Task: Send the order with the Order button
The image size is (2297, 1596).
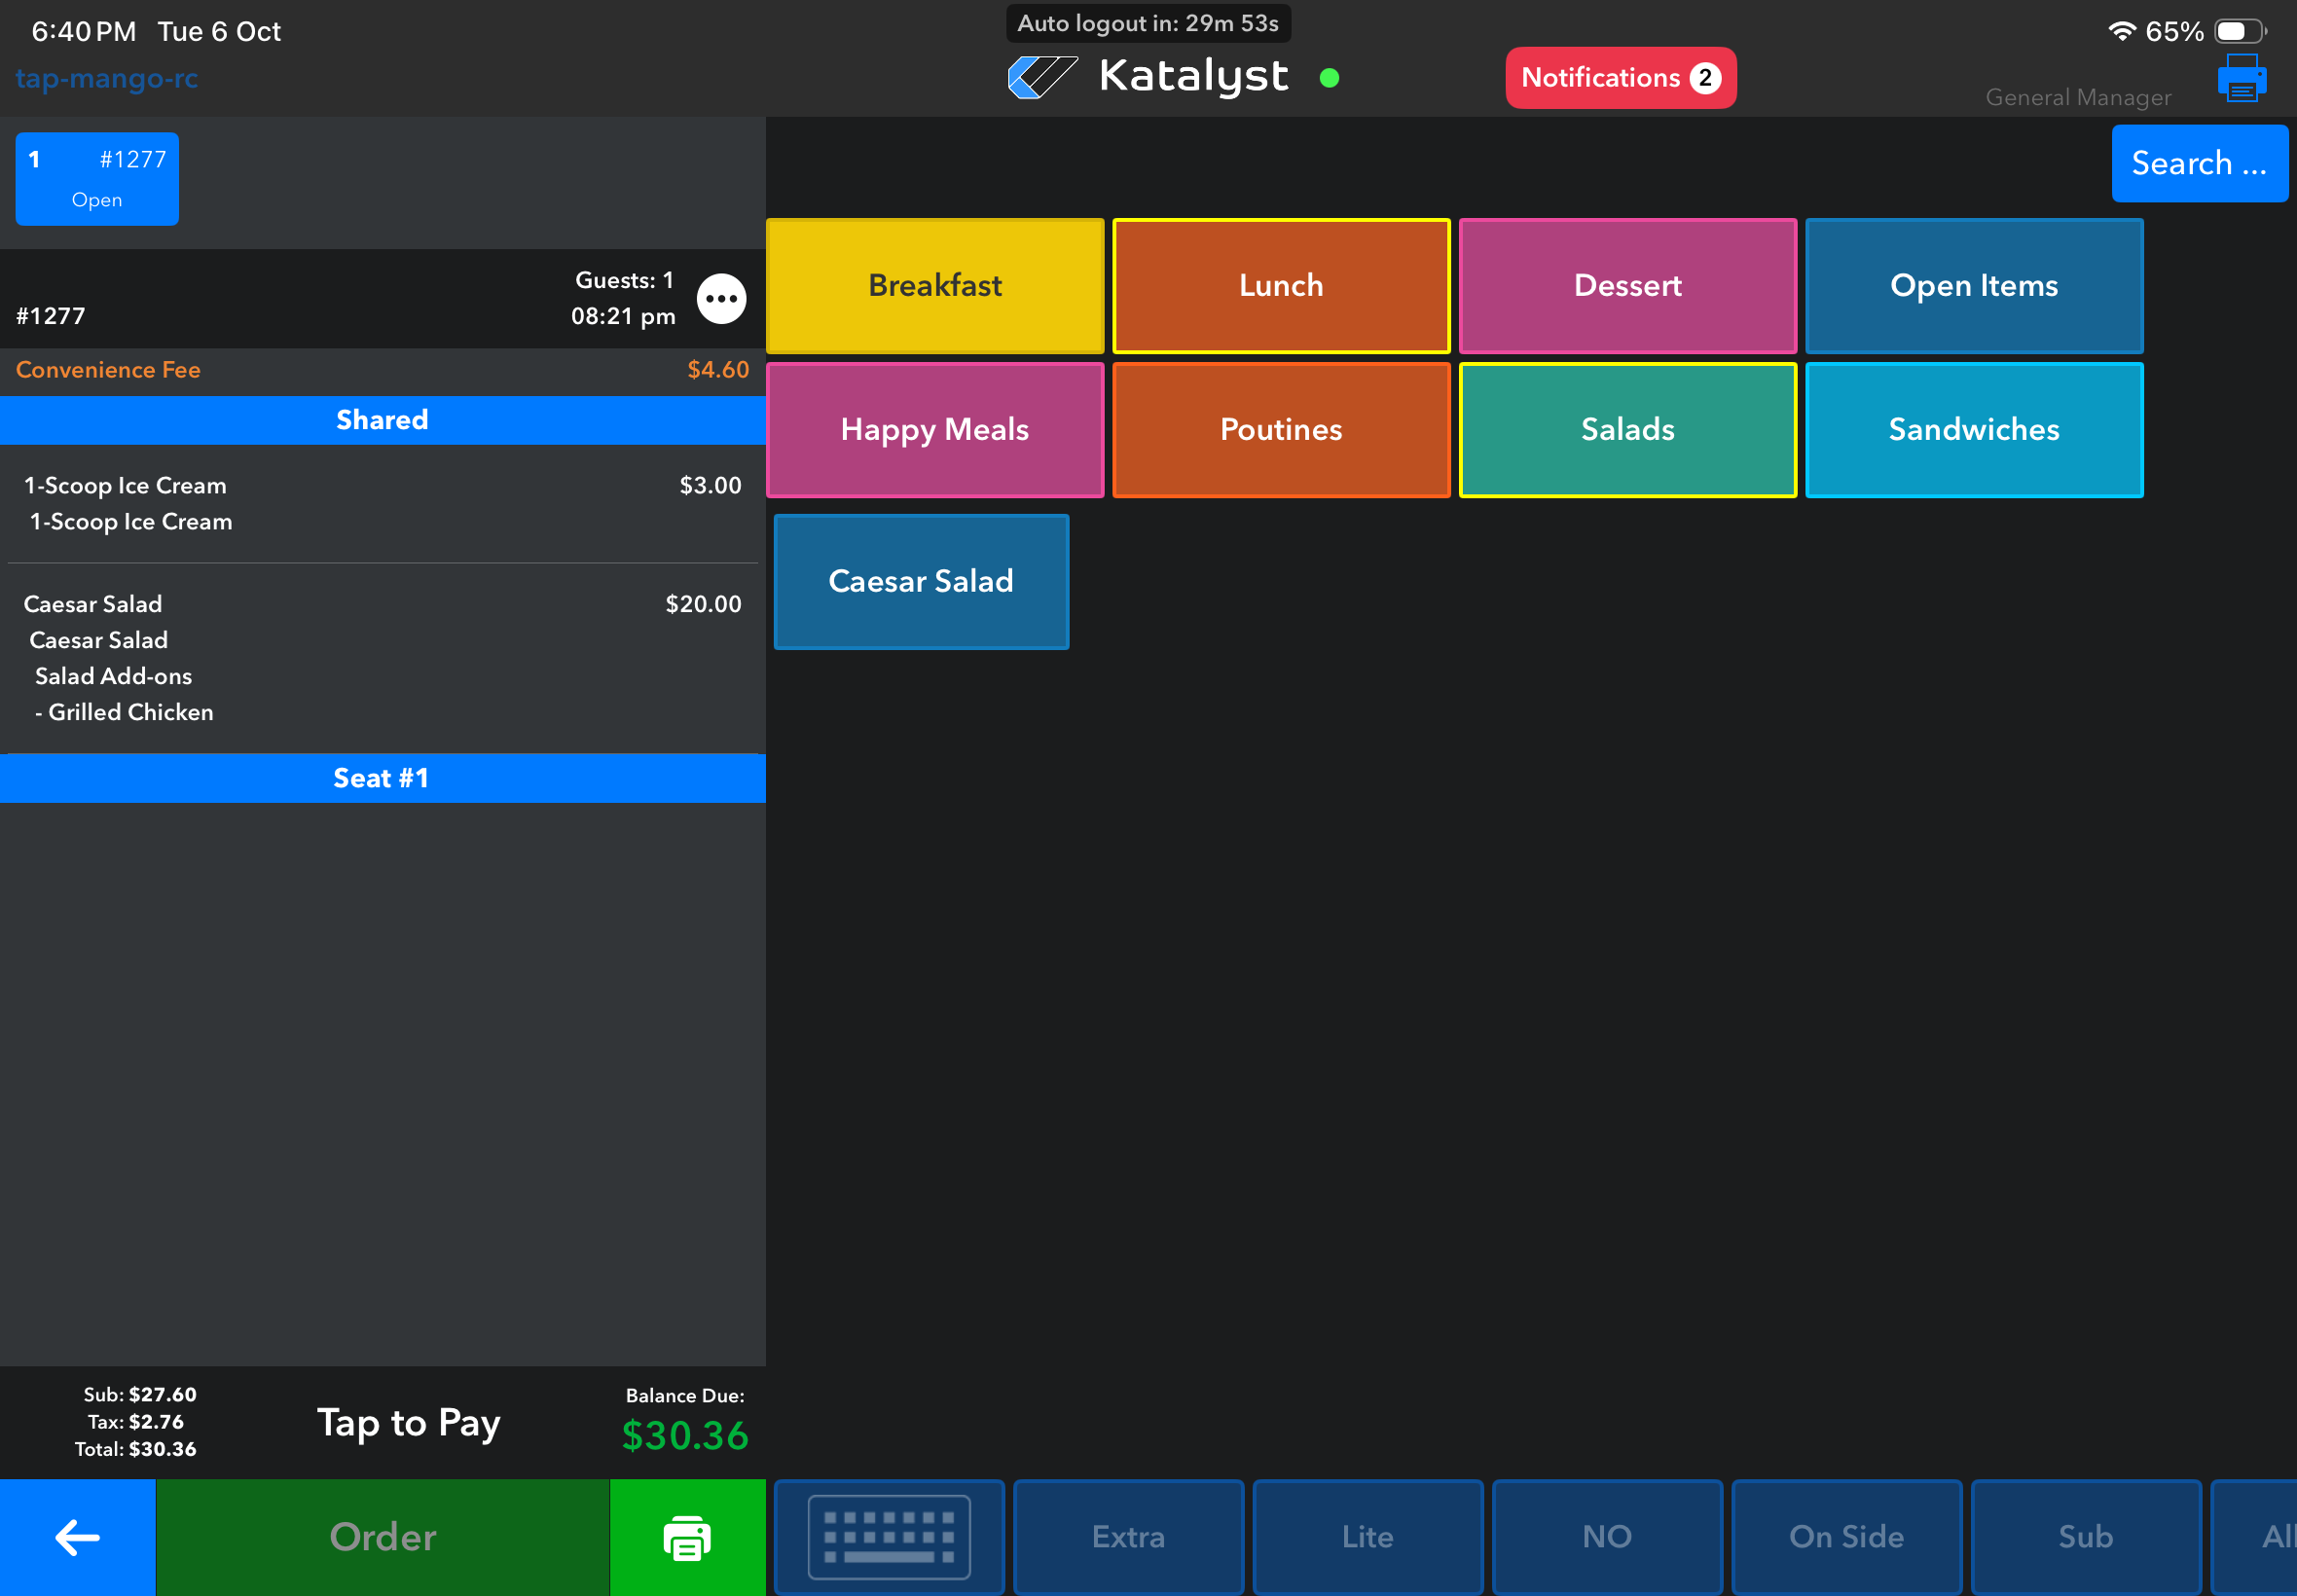Action: click(383, 1537)
